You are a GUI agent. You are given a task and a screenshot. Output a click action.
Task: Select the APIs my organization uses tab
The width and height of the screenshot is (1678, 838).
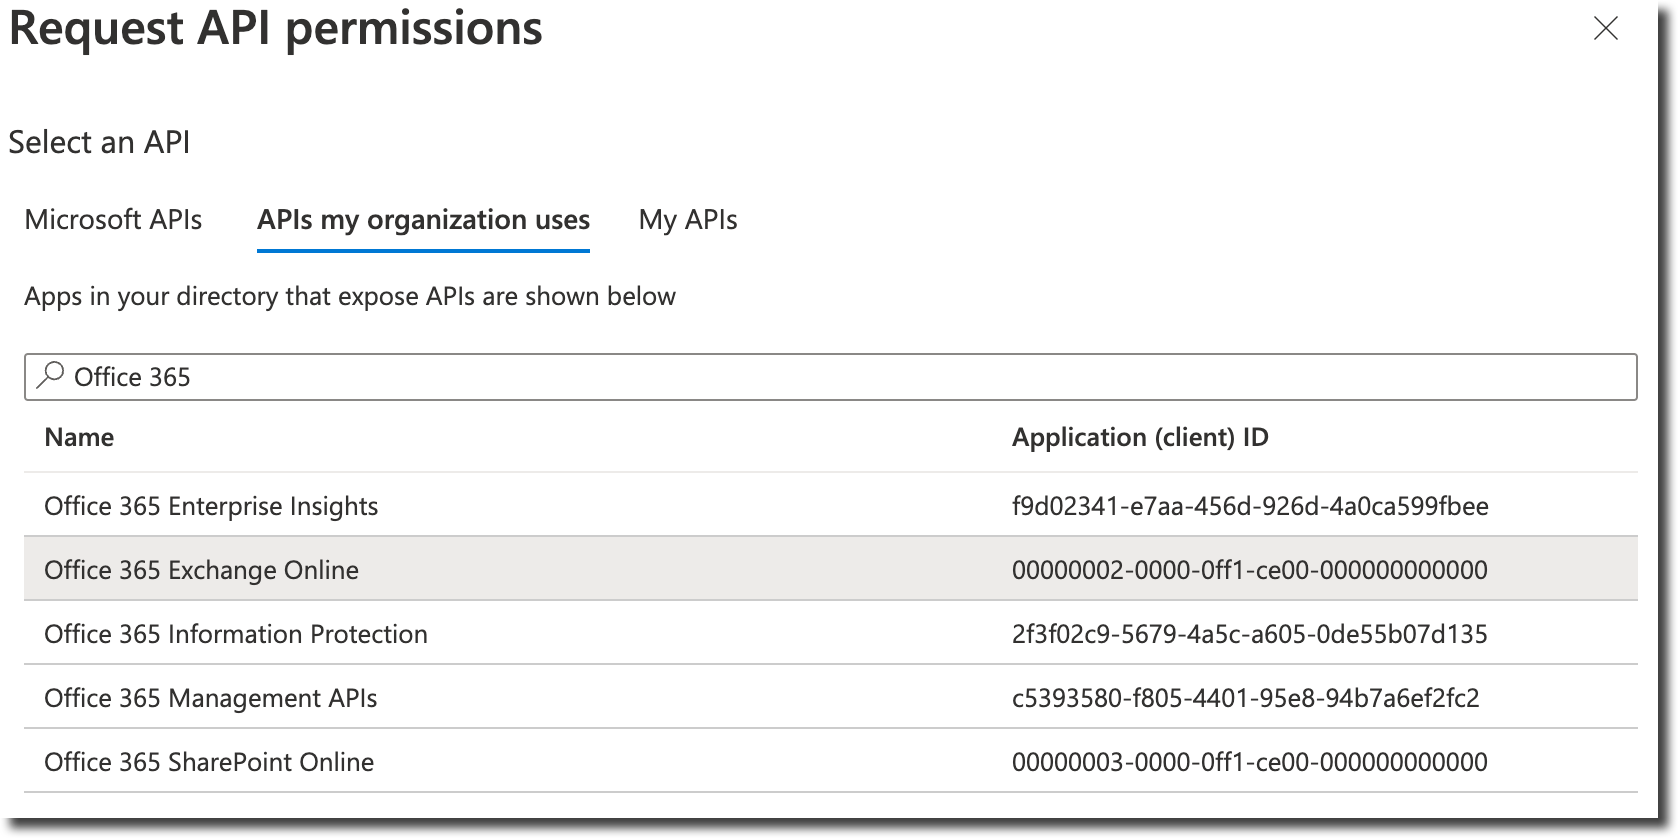423,220
